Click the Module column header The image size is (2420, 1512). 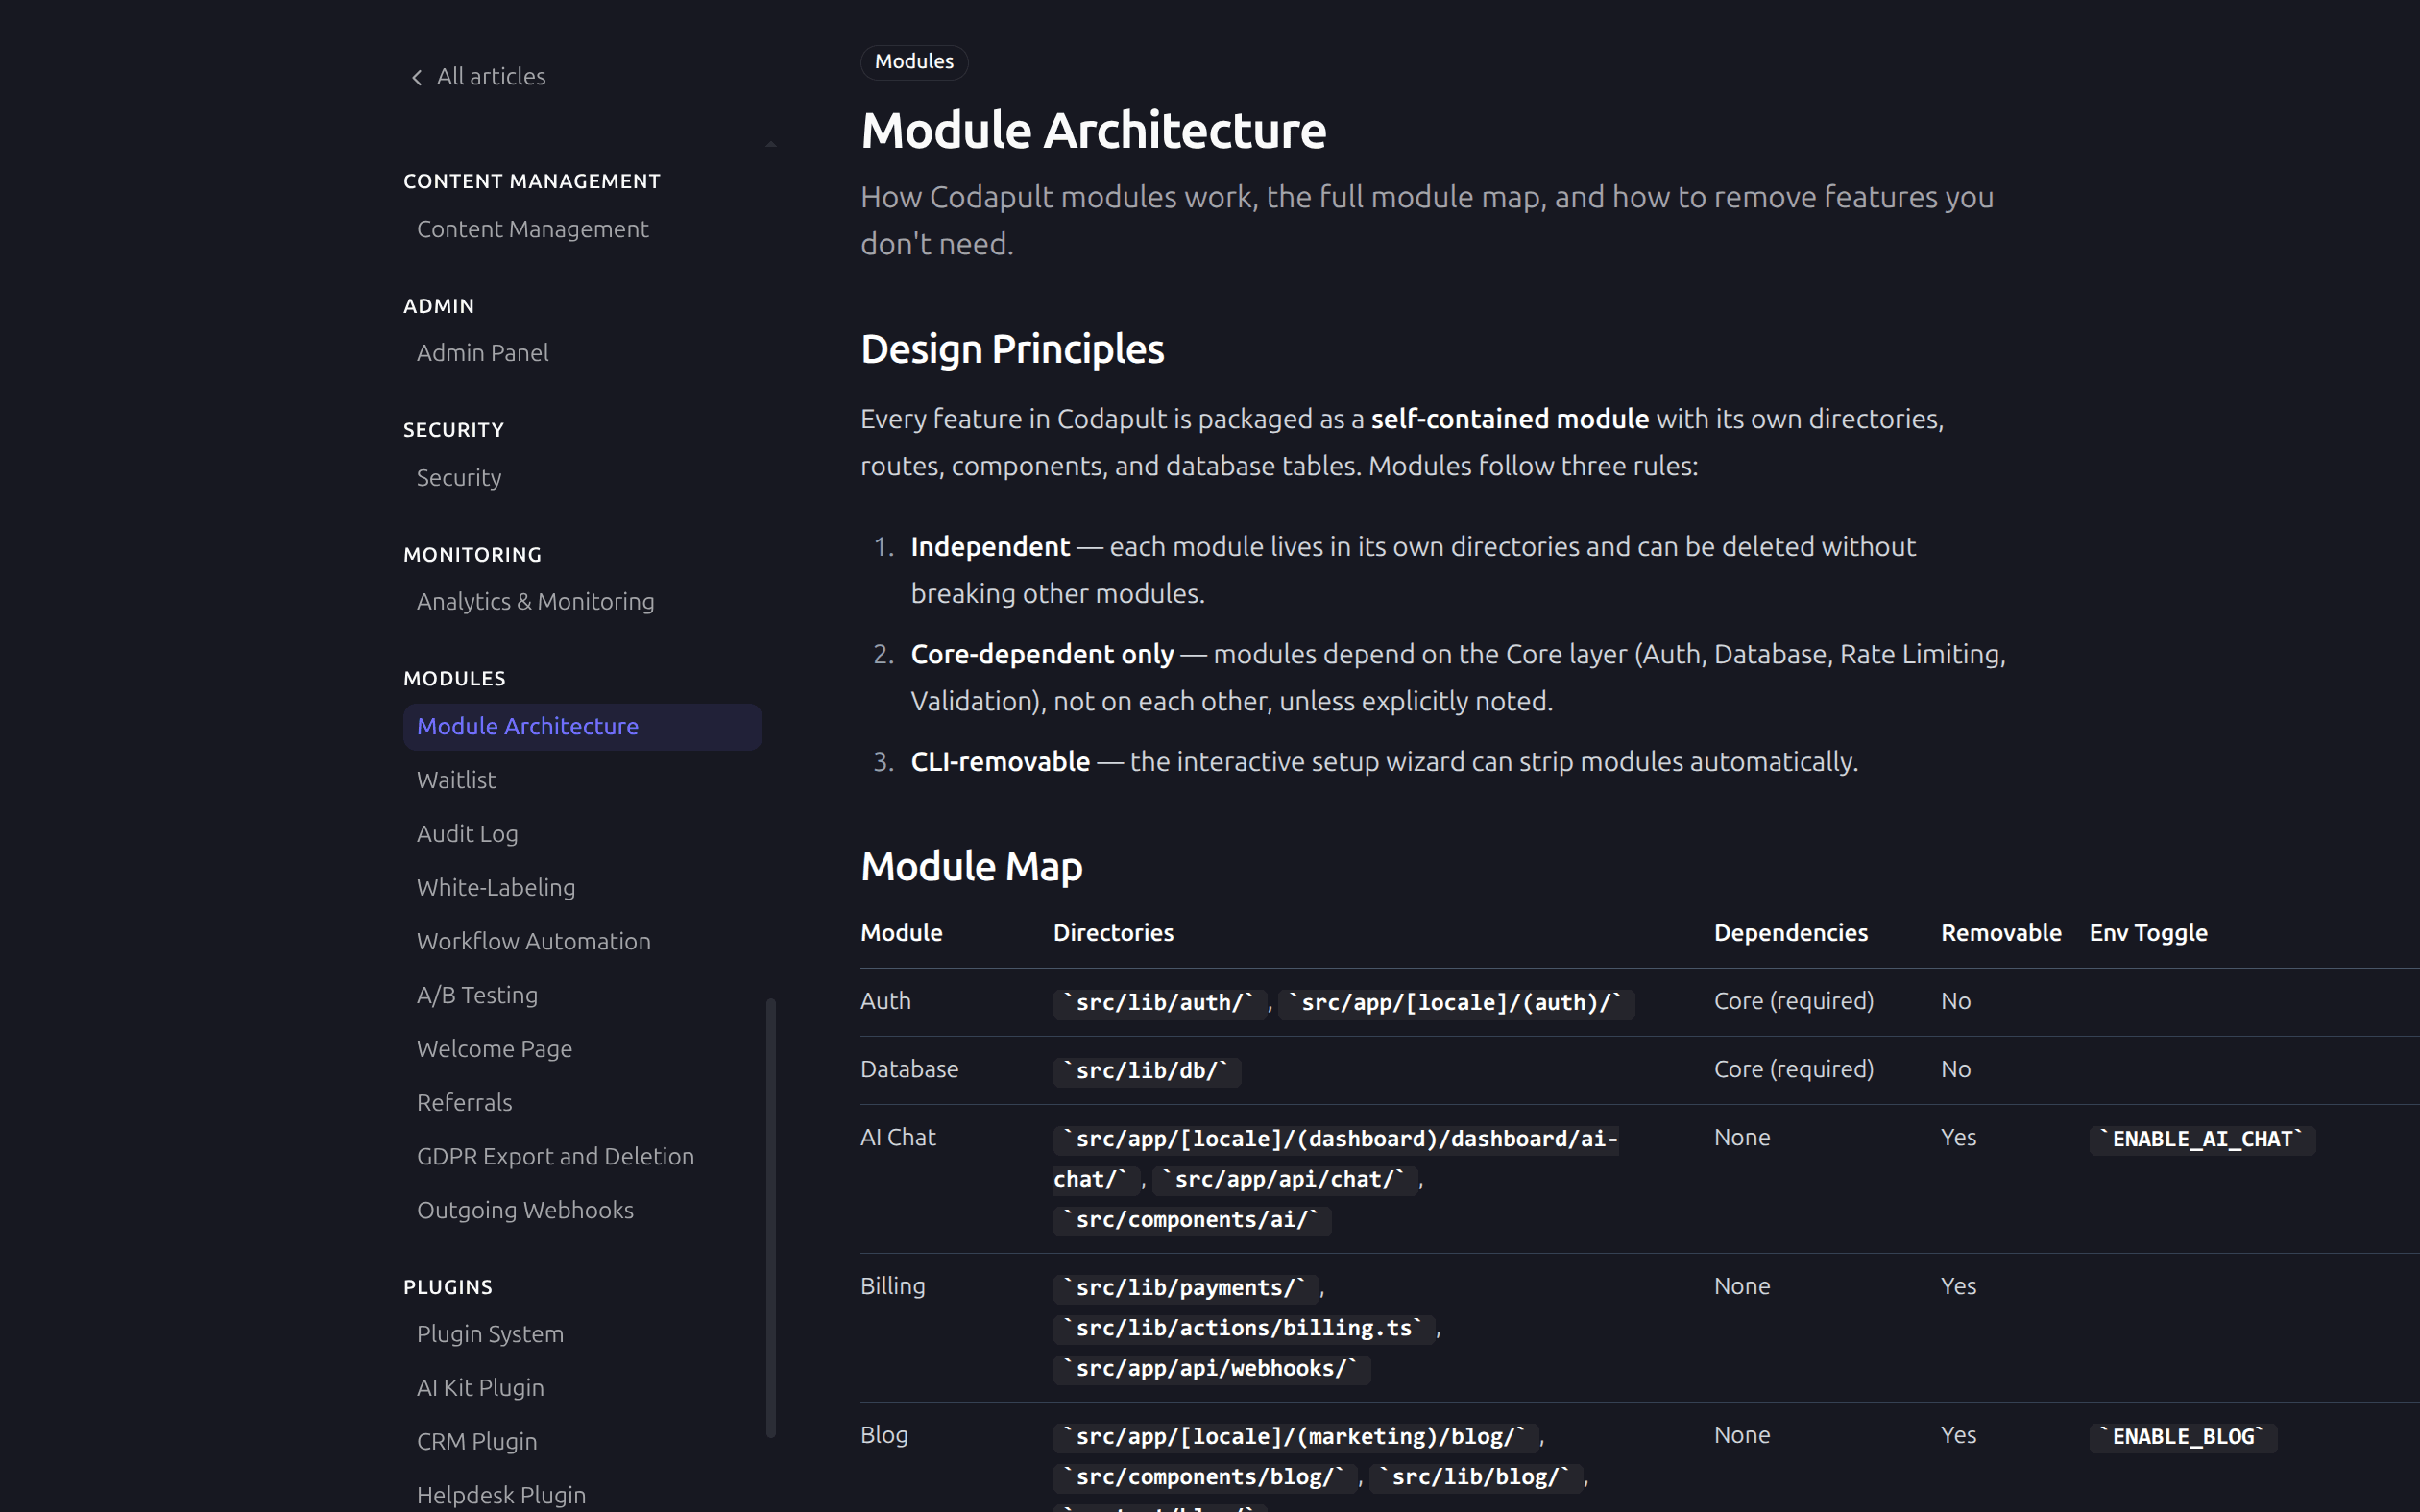(x=901, y=933)
